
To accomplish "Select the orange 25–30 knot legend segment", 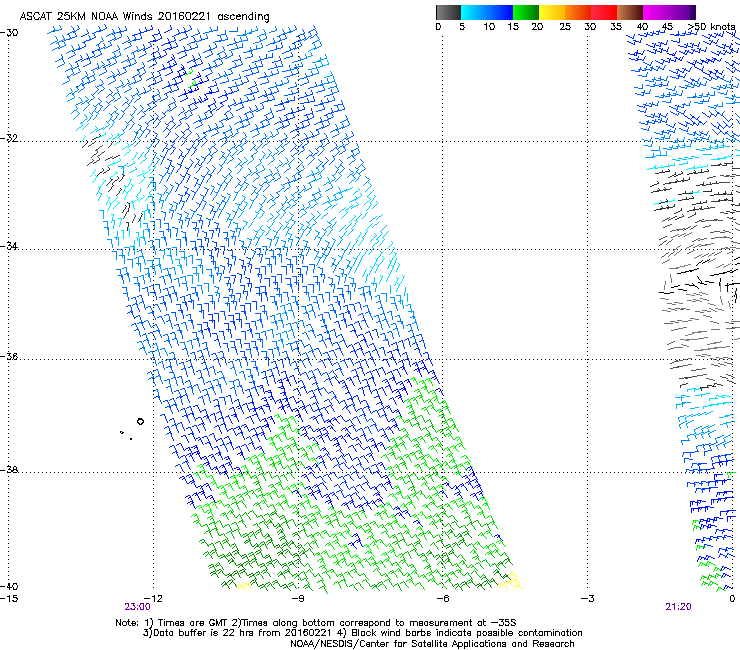I will 578,12.
